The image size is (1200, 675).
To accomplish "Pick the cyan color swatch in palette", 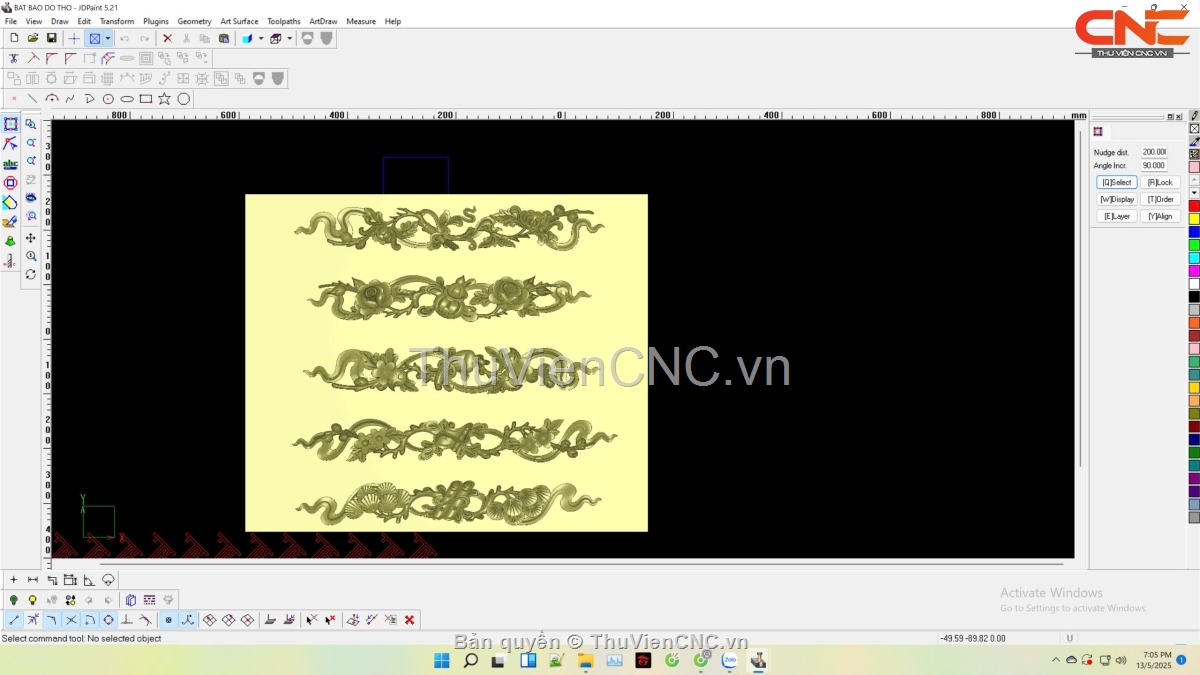I will (x=1194, y=258).
